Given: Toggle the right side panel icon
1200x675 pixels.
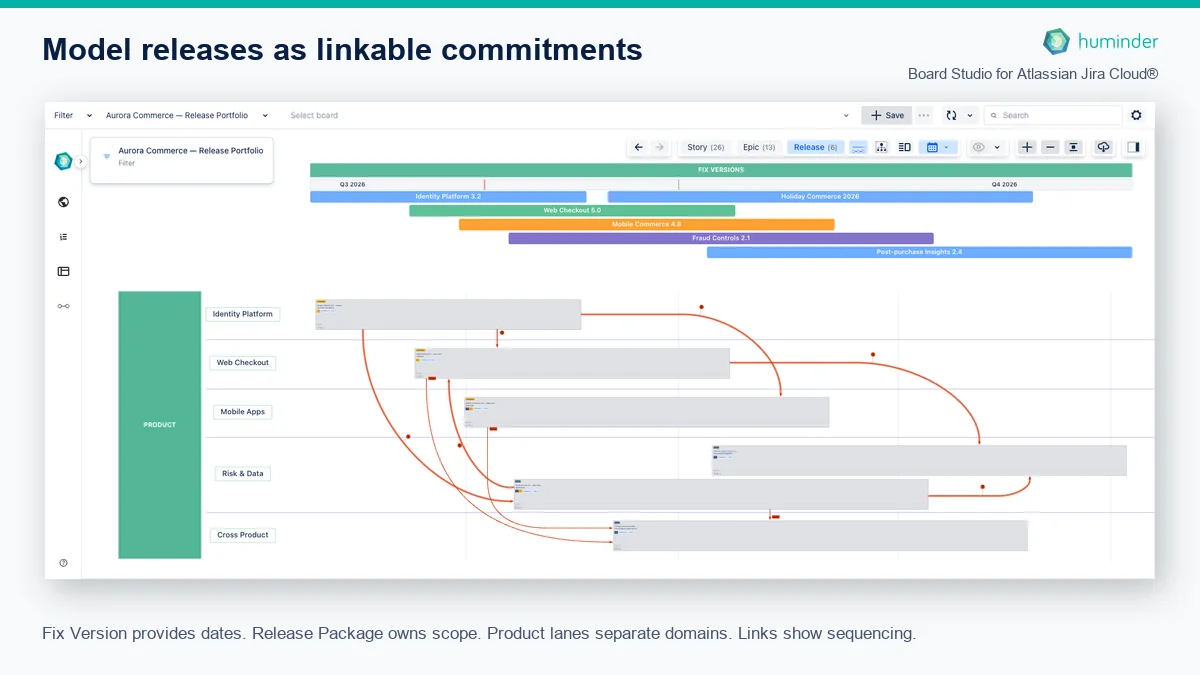Looking at the screenshot, I should (x=1133, y=147).
